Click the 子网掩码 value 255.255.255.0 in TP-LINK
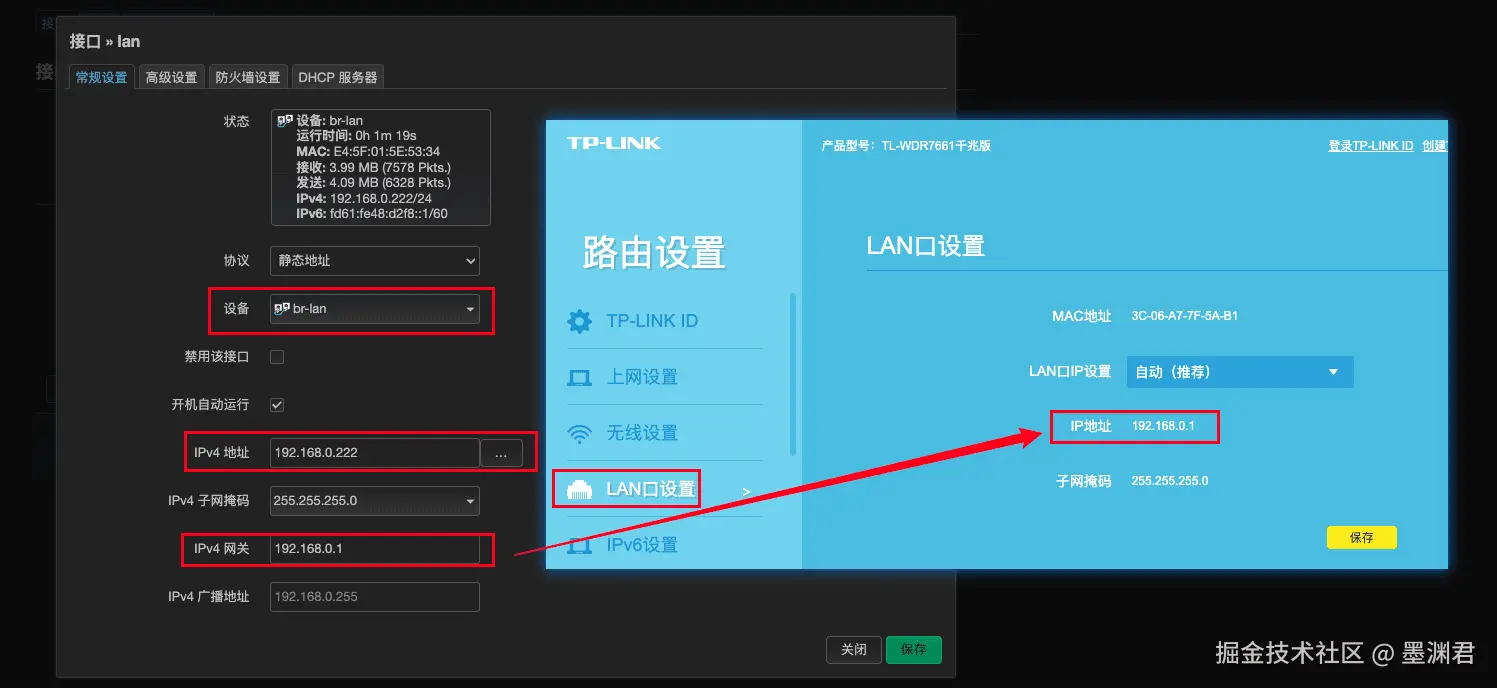 pyautogui.click(x=1170, y=481)
